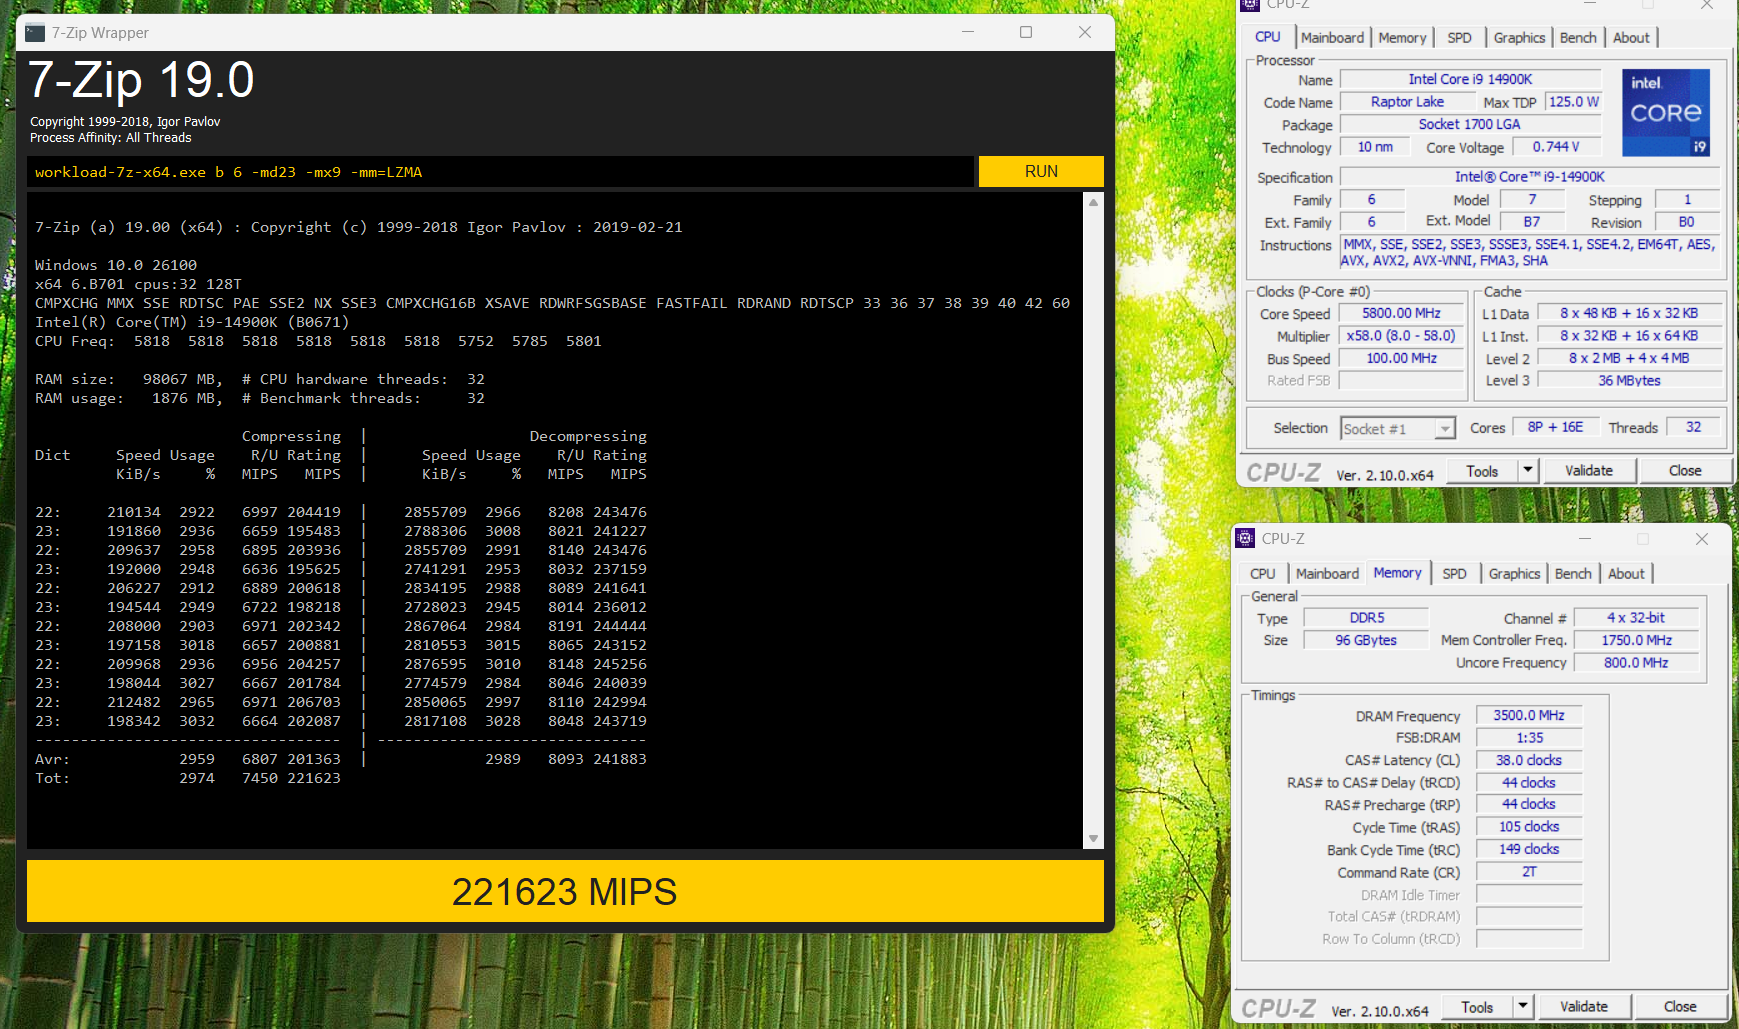Open the About tab in the lower CPU-Z window

tap(1626, 574)
